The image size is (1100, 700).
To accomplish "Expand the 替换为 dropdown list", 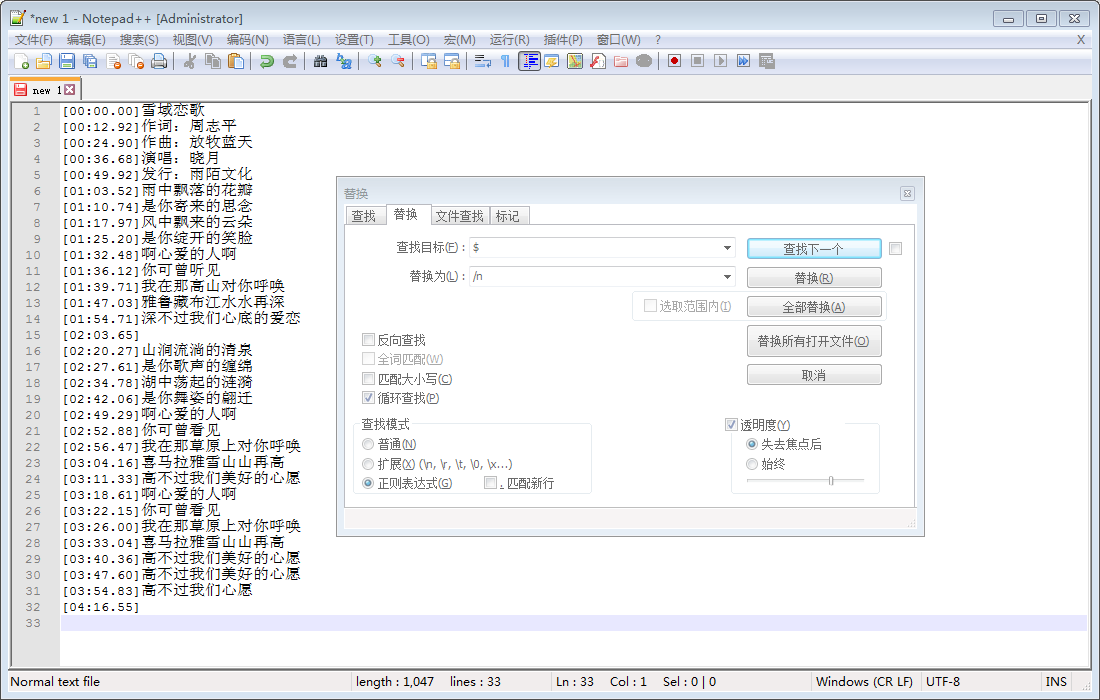I will (727, 277).
